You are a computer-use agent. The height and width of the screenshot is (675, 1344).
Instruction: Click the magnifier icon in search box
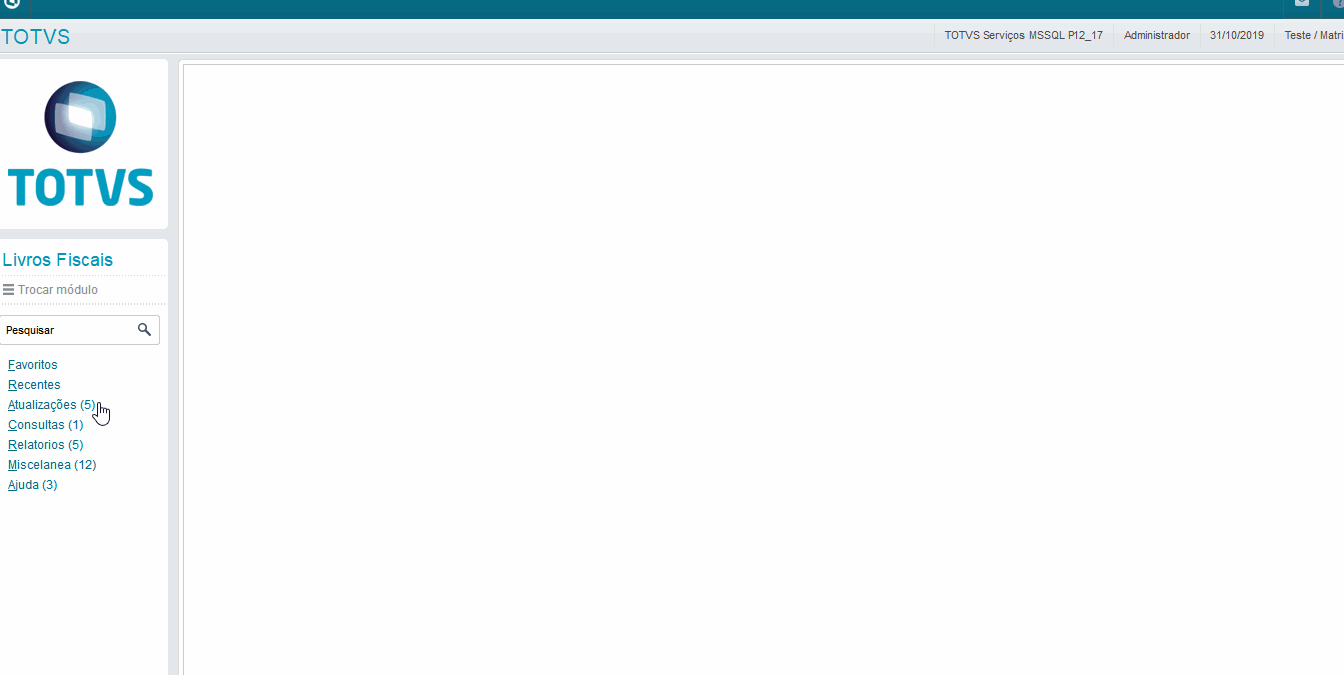144,329
